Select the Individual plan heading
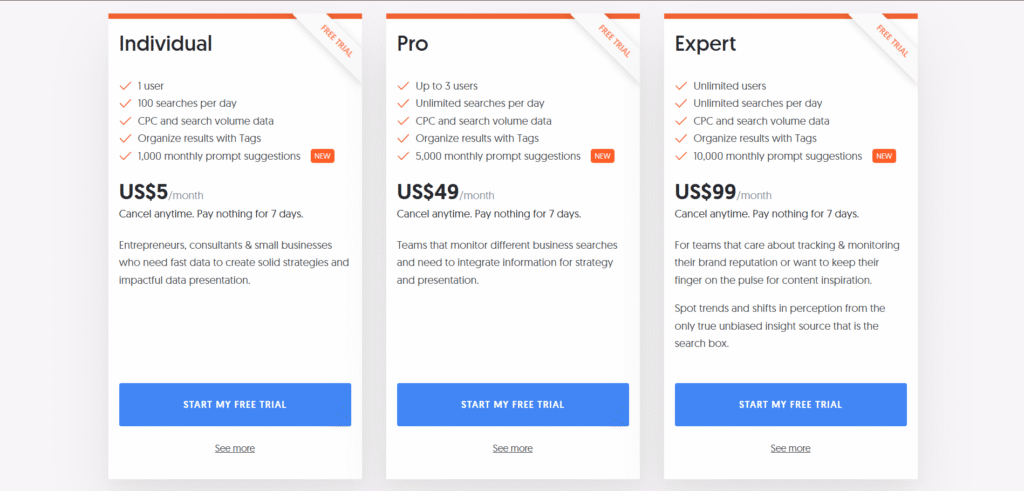The height and width of the screenshot is (491, 1024). 165,44
